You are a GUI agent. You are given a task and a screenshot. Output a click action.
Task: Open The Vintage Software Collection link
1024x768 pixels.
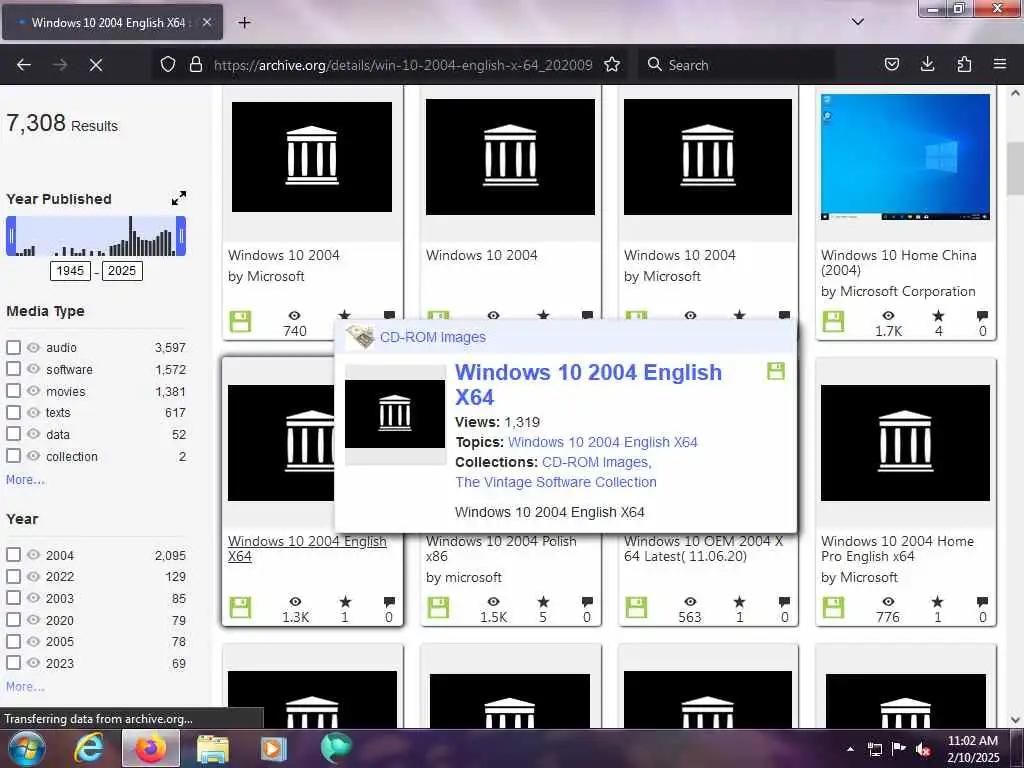(556, 482)
